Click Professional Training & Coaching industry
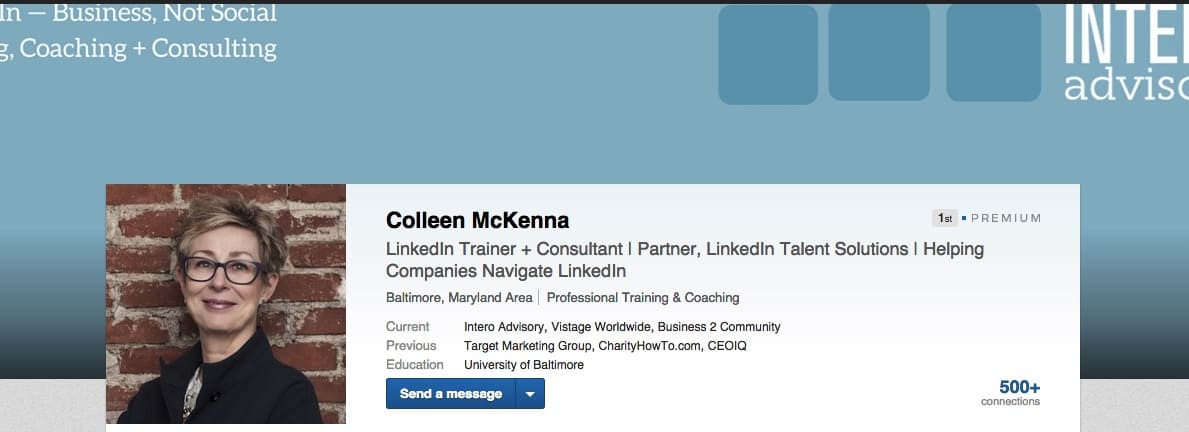The width and height of the screenshot is (1189, 432). pyautogui.click(x=643, y=298)
